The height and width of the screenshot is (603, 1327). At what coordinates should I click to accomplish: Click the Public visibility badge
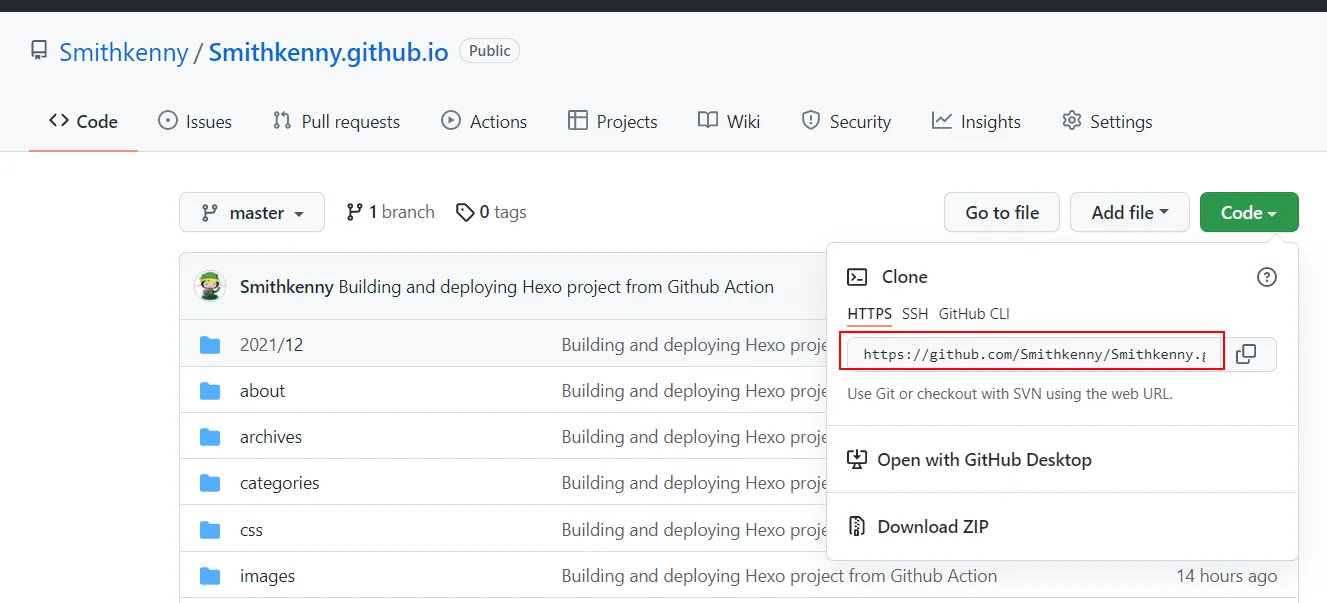click(489, 50)
